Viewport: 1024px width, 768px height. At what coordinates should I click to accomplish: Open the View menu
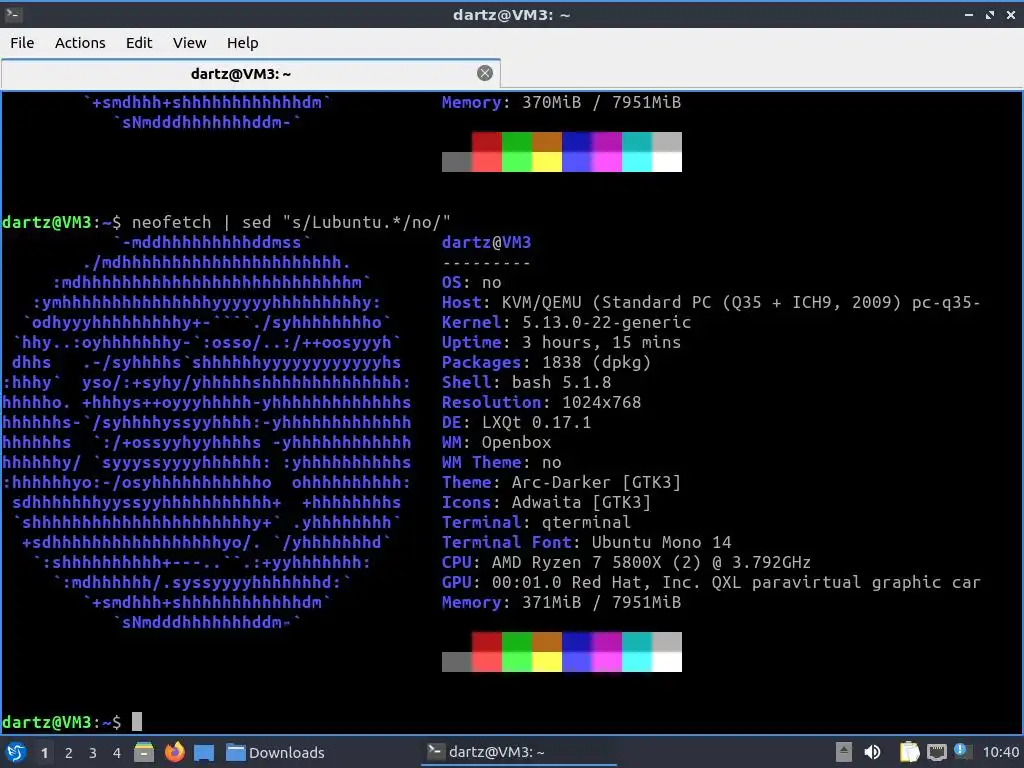tap(189, 43)
